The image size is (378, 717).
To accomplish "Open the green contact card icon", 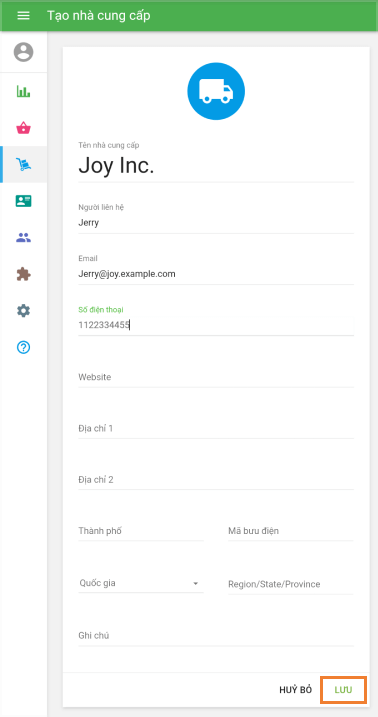I will tap(23, 201).
